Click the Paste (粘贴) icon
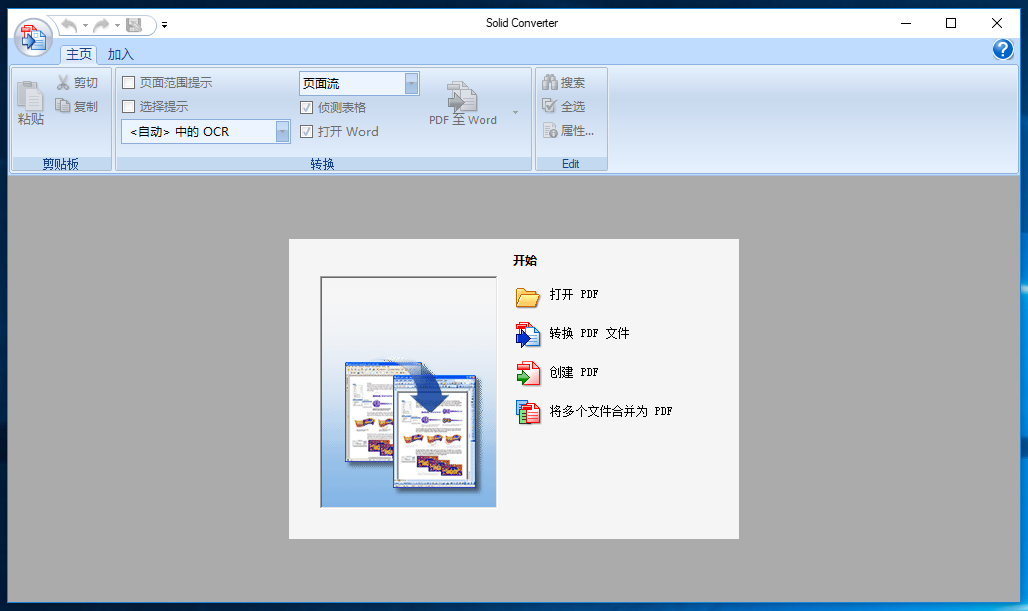The width and height of the screenshot is (1028, 611). pos(30,97)
